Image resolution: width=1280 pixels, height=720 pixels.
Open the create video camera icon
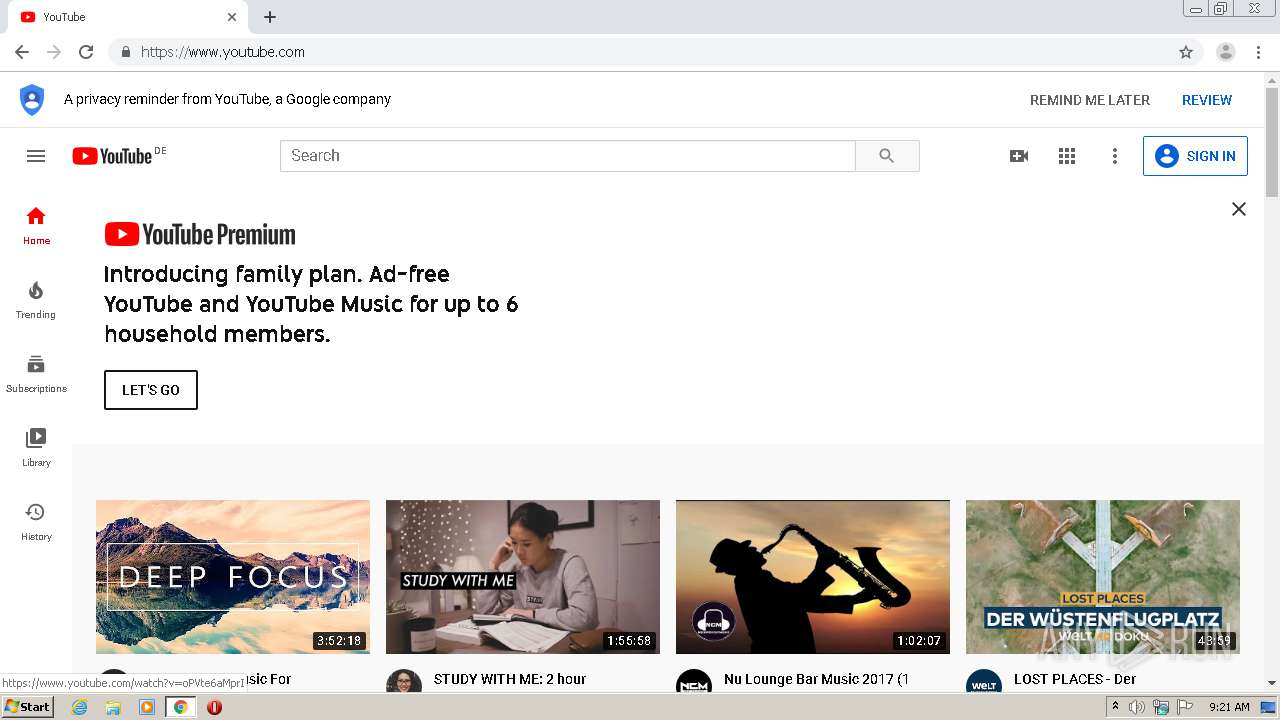pyautogui.click(x=1019, y=156)
